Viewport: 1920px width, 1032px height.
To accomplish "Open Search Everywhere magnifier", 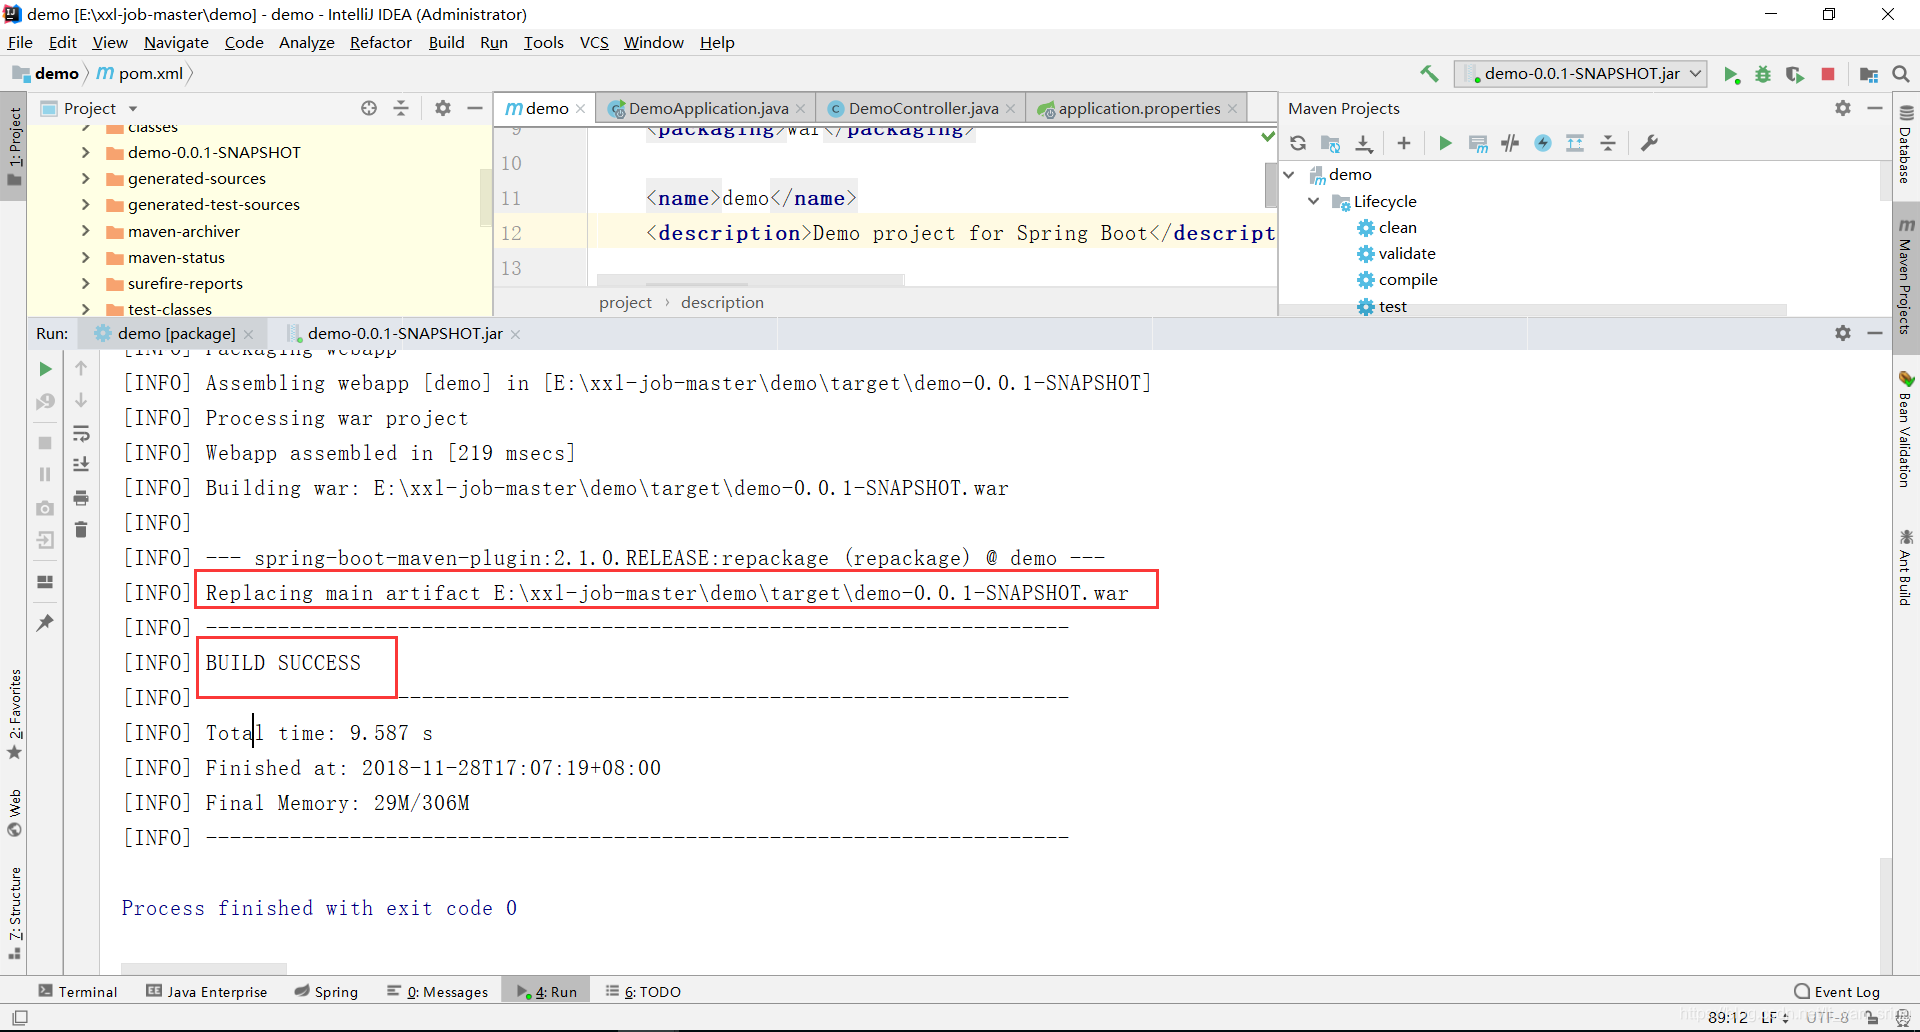I will (1901, 74).
